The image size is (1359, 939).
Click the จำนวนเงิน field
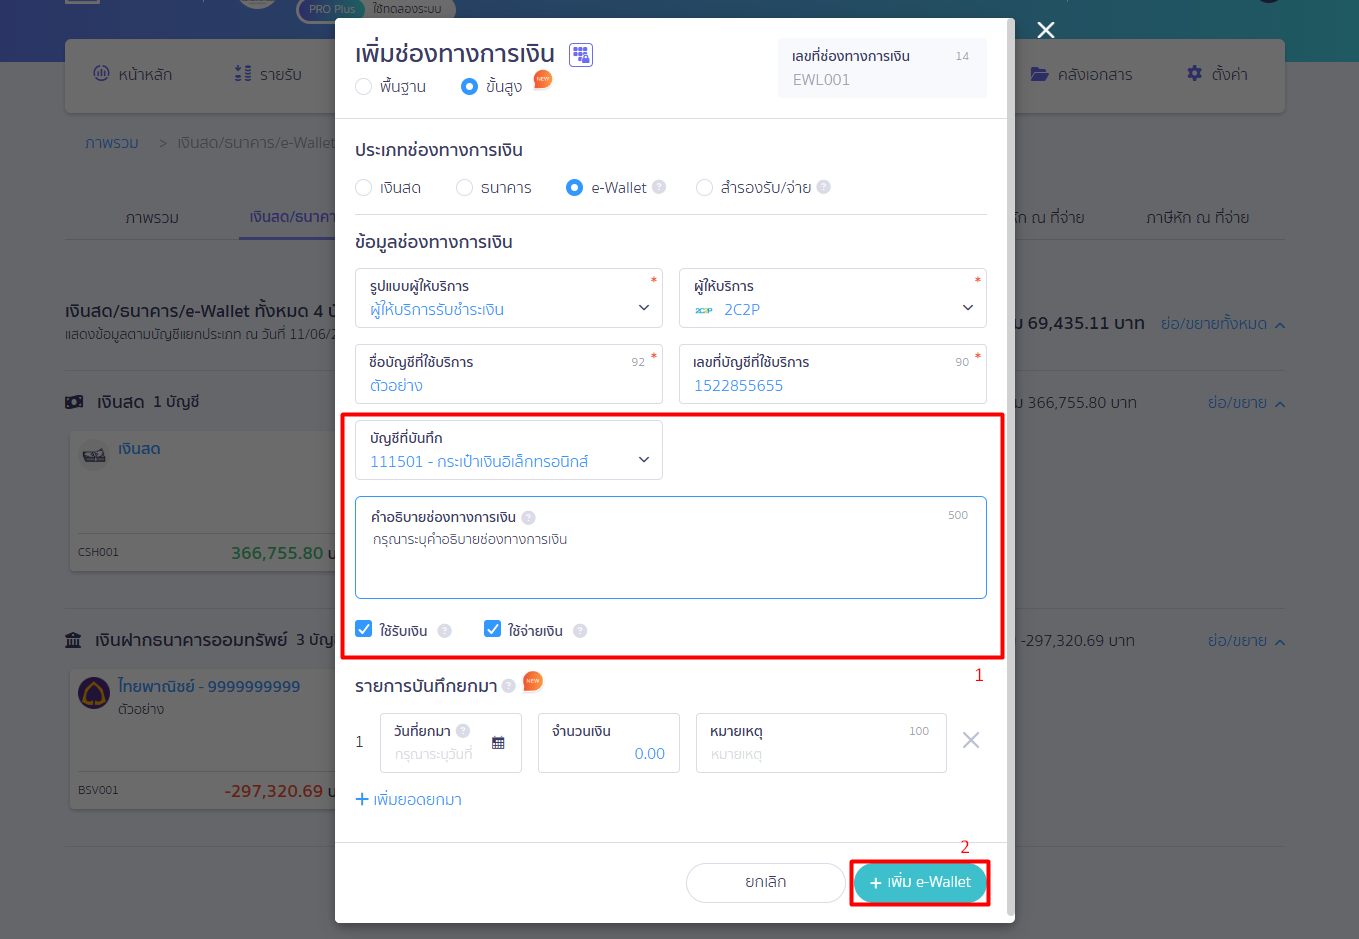pyautogui.click(x=609, y=743)
